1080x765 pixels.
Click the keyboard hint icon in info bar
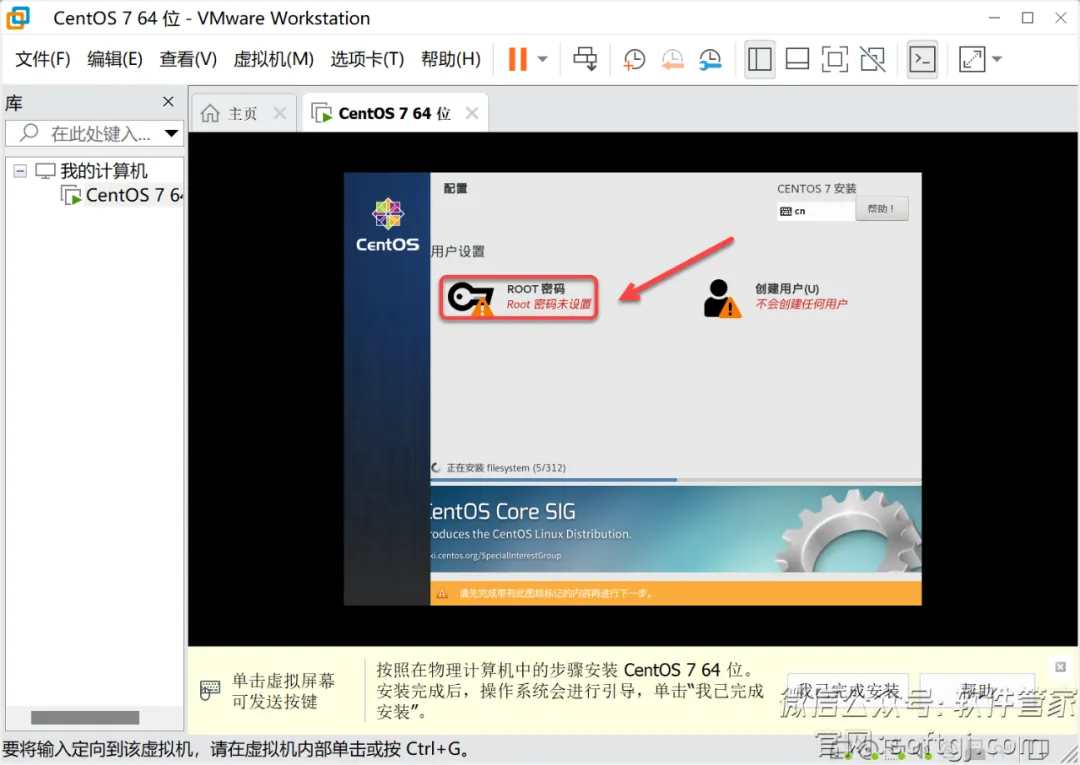click(x=209, y=690)
